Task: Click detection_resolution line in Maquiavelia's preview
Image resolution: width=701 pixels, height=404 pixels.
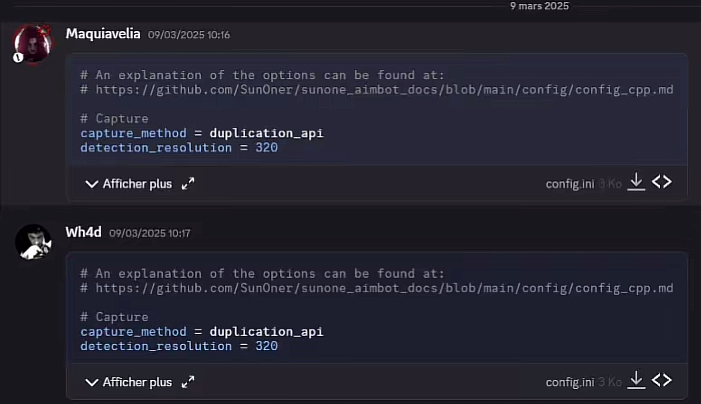Action: [179, 147]
